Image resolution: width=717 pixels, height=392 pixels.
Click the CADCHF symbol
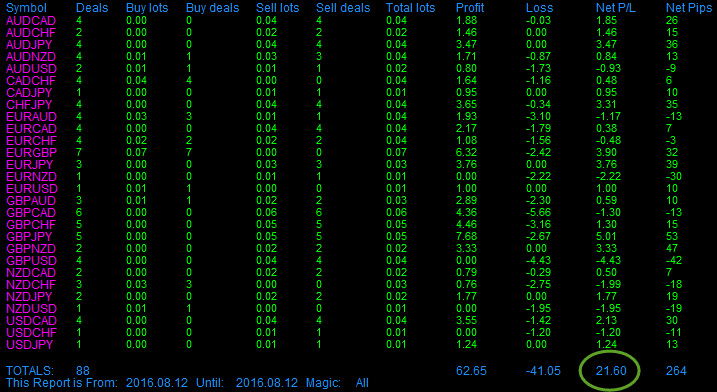(x=31, y=81)
